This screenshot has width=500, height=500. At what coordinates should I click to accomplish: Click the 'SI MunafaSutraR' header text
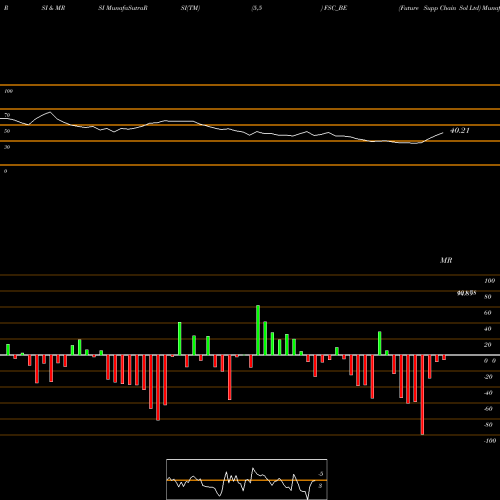pyautogui.click(x=123, y=8)
